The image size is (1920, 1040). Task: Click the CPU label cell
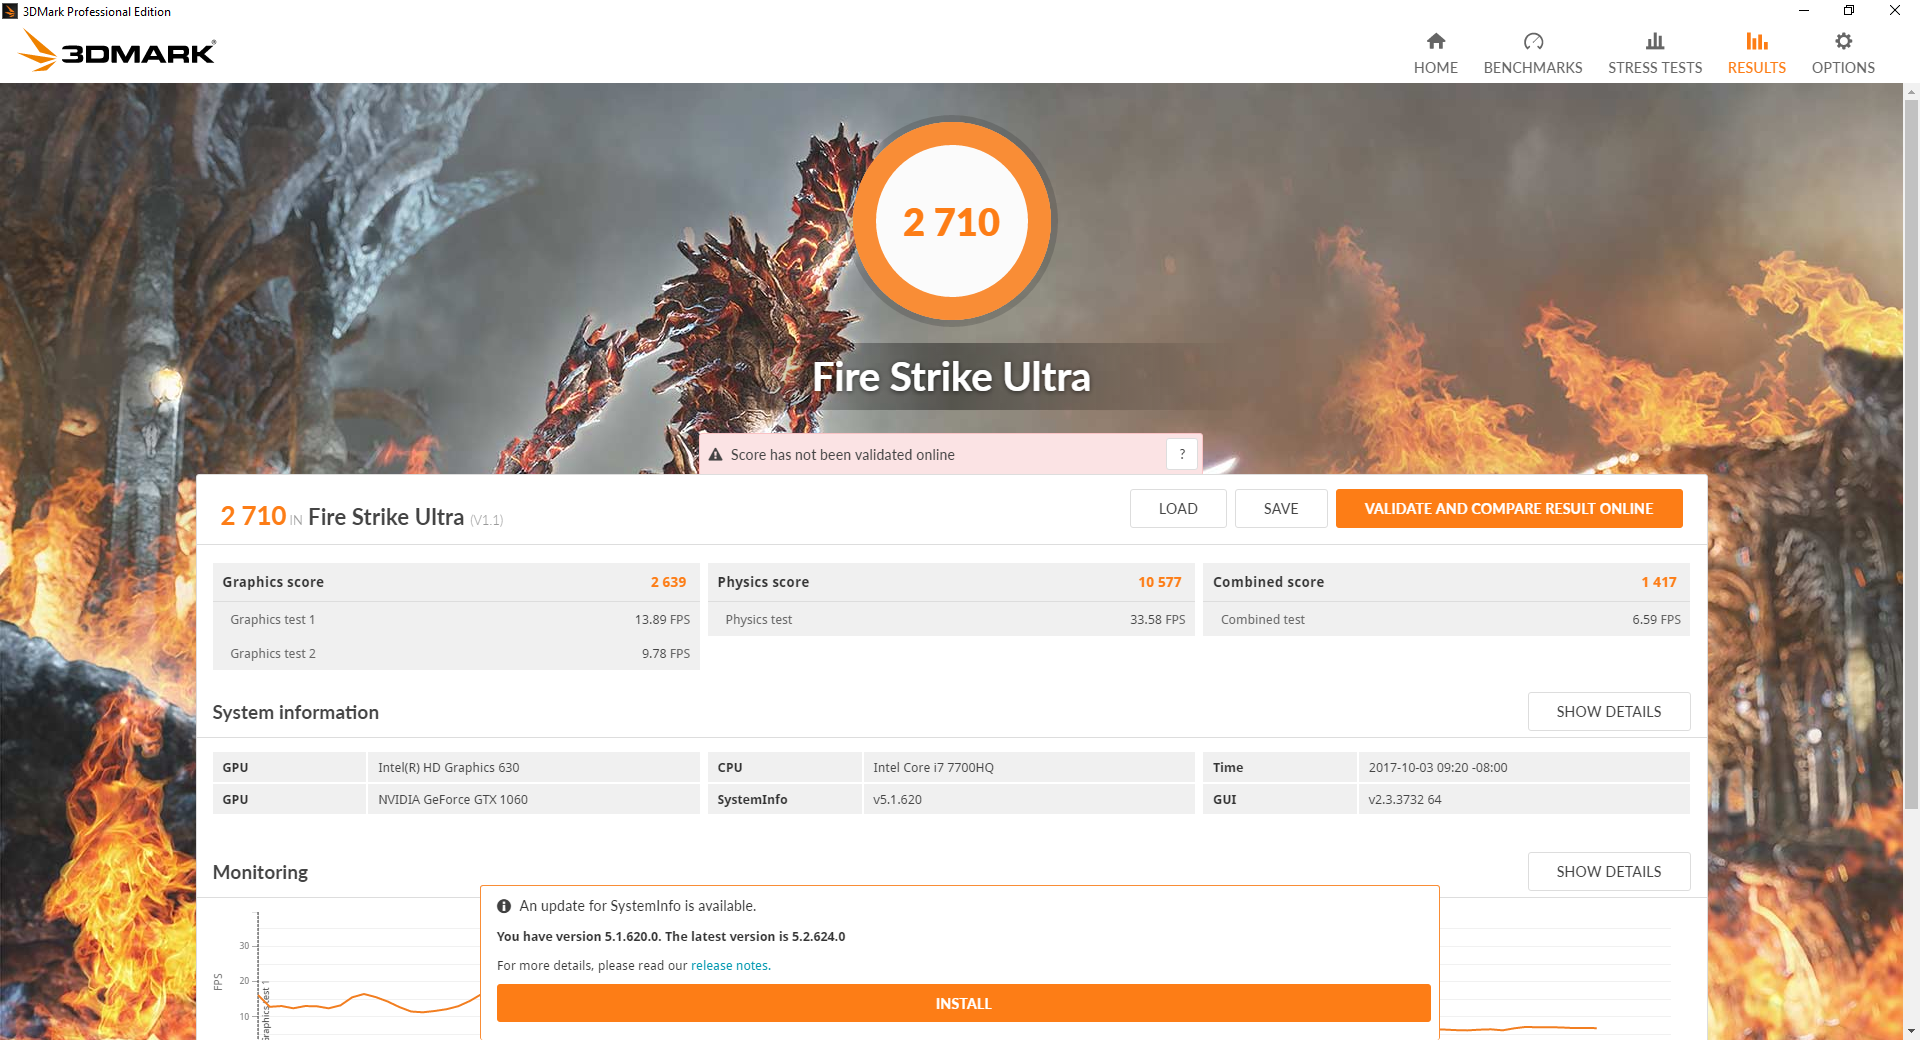click(x=784, y=768)
